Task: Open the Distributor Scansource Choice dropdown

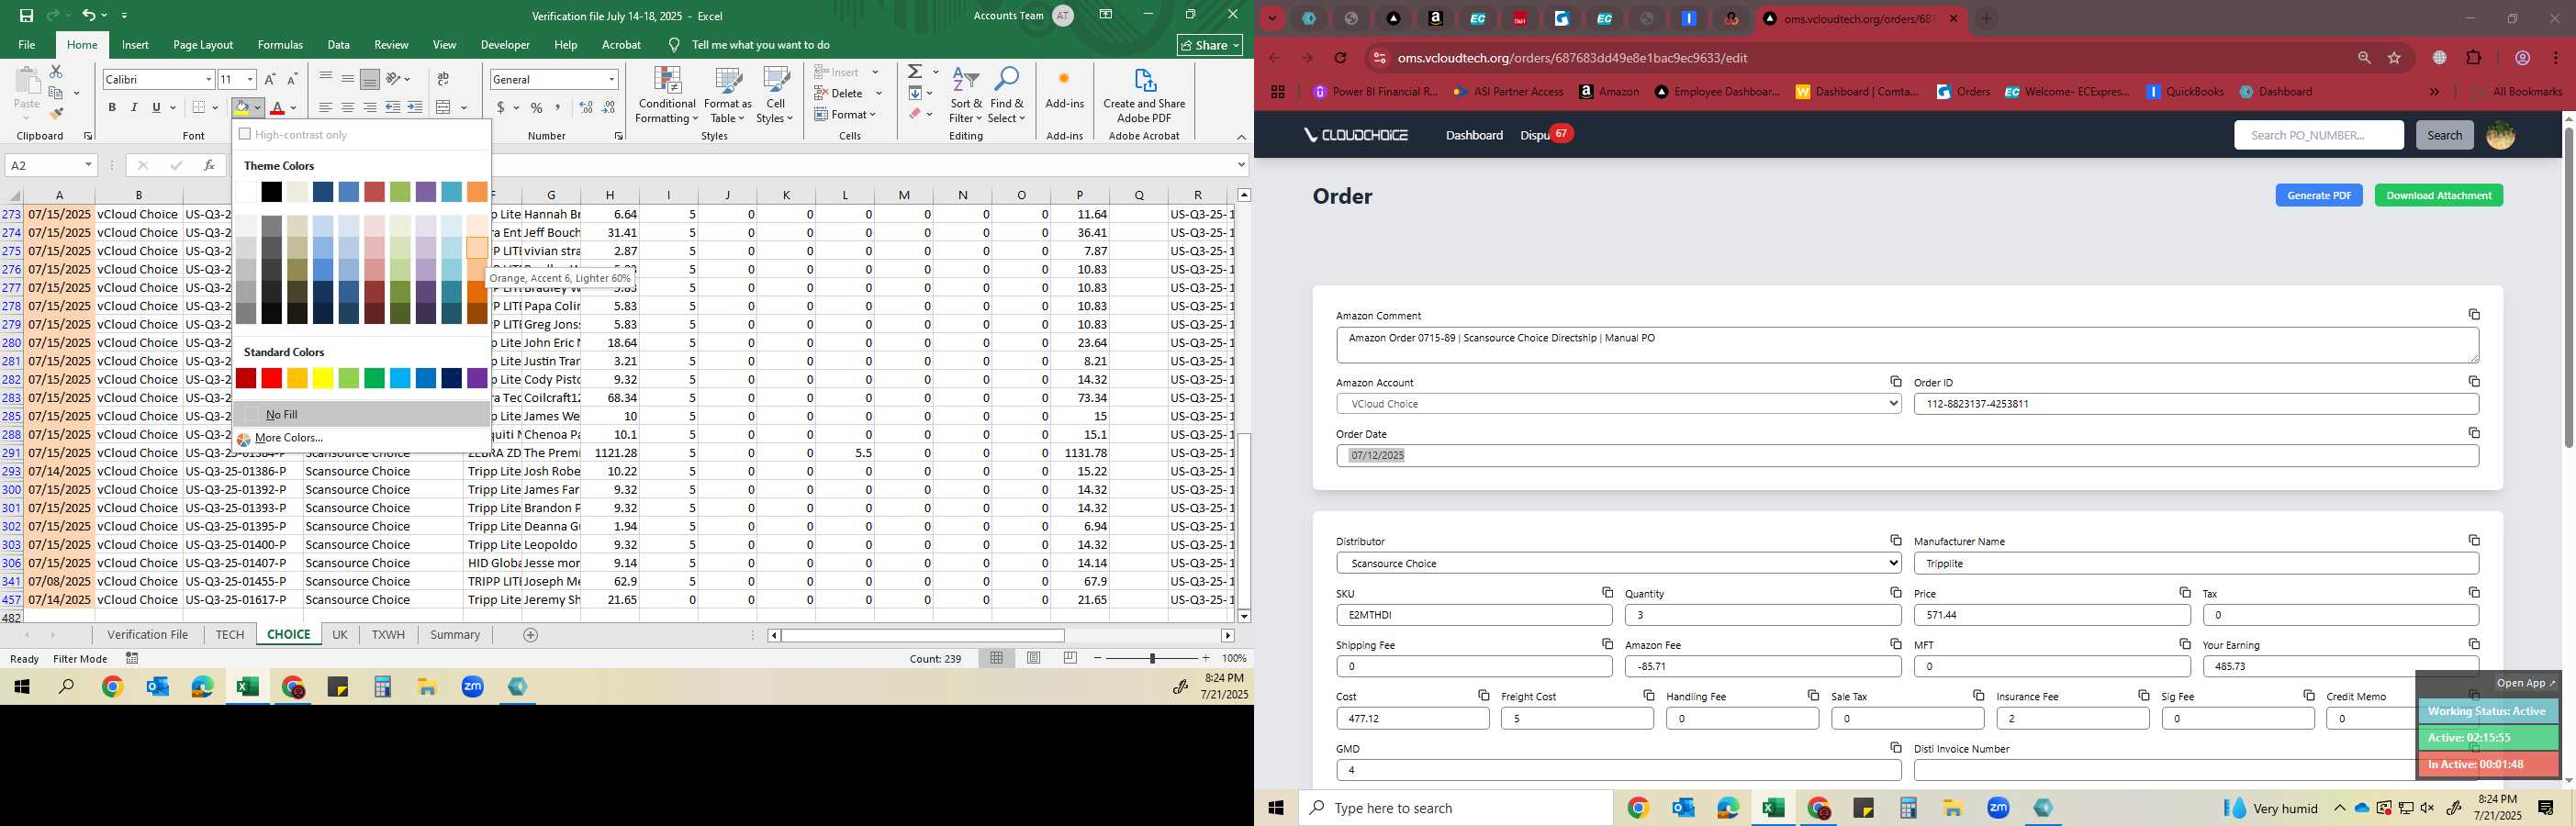Action: (x=1618, y=563)
